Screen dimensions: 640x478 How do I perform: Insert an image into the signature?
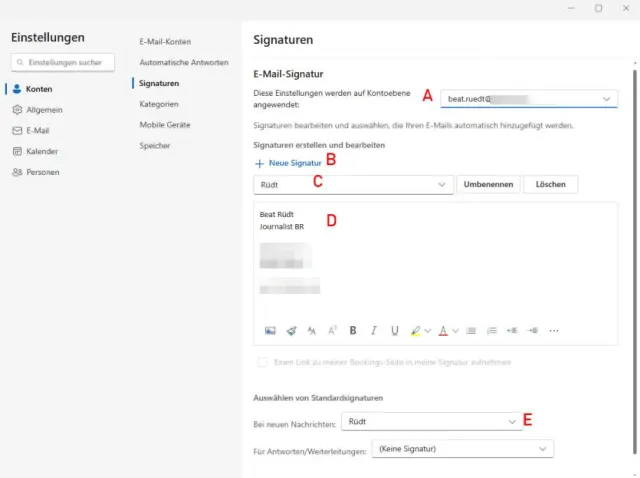[x=270, y=330]
